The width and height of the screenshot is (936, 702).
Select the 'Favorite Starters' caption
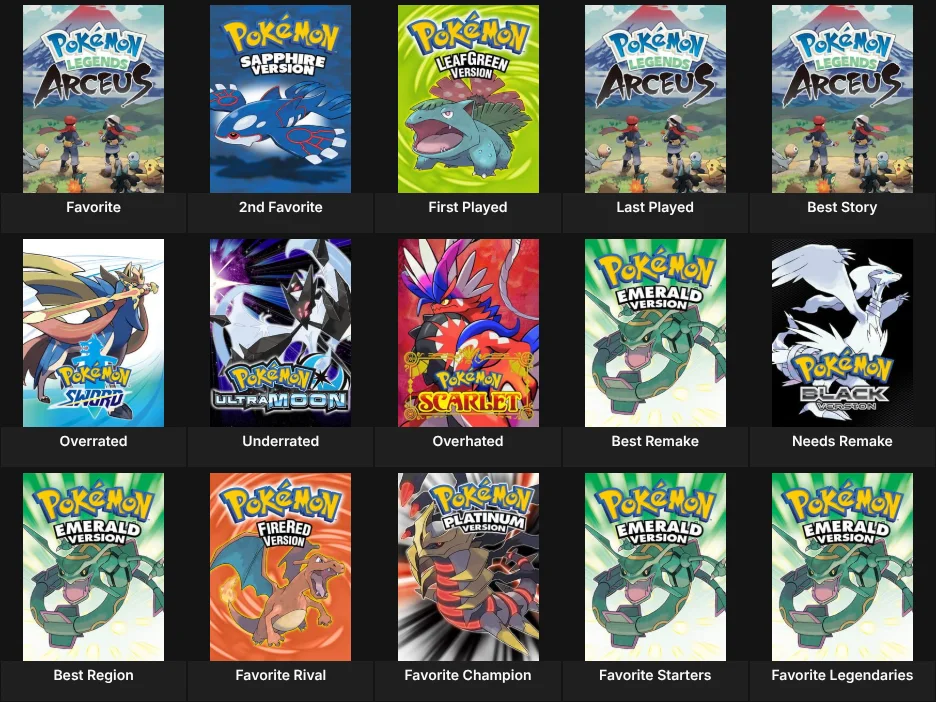(655, 675)
